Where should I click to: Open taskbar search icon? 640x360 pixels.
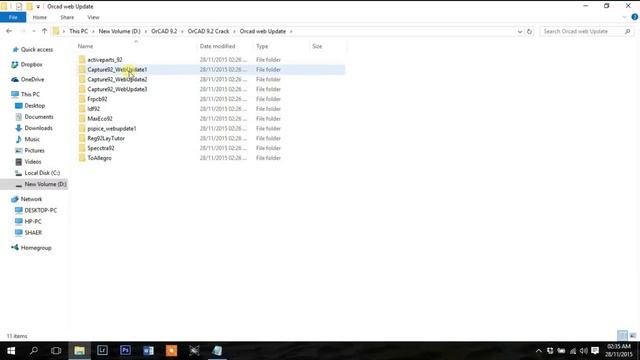(x=34, y=351)
